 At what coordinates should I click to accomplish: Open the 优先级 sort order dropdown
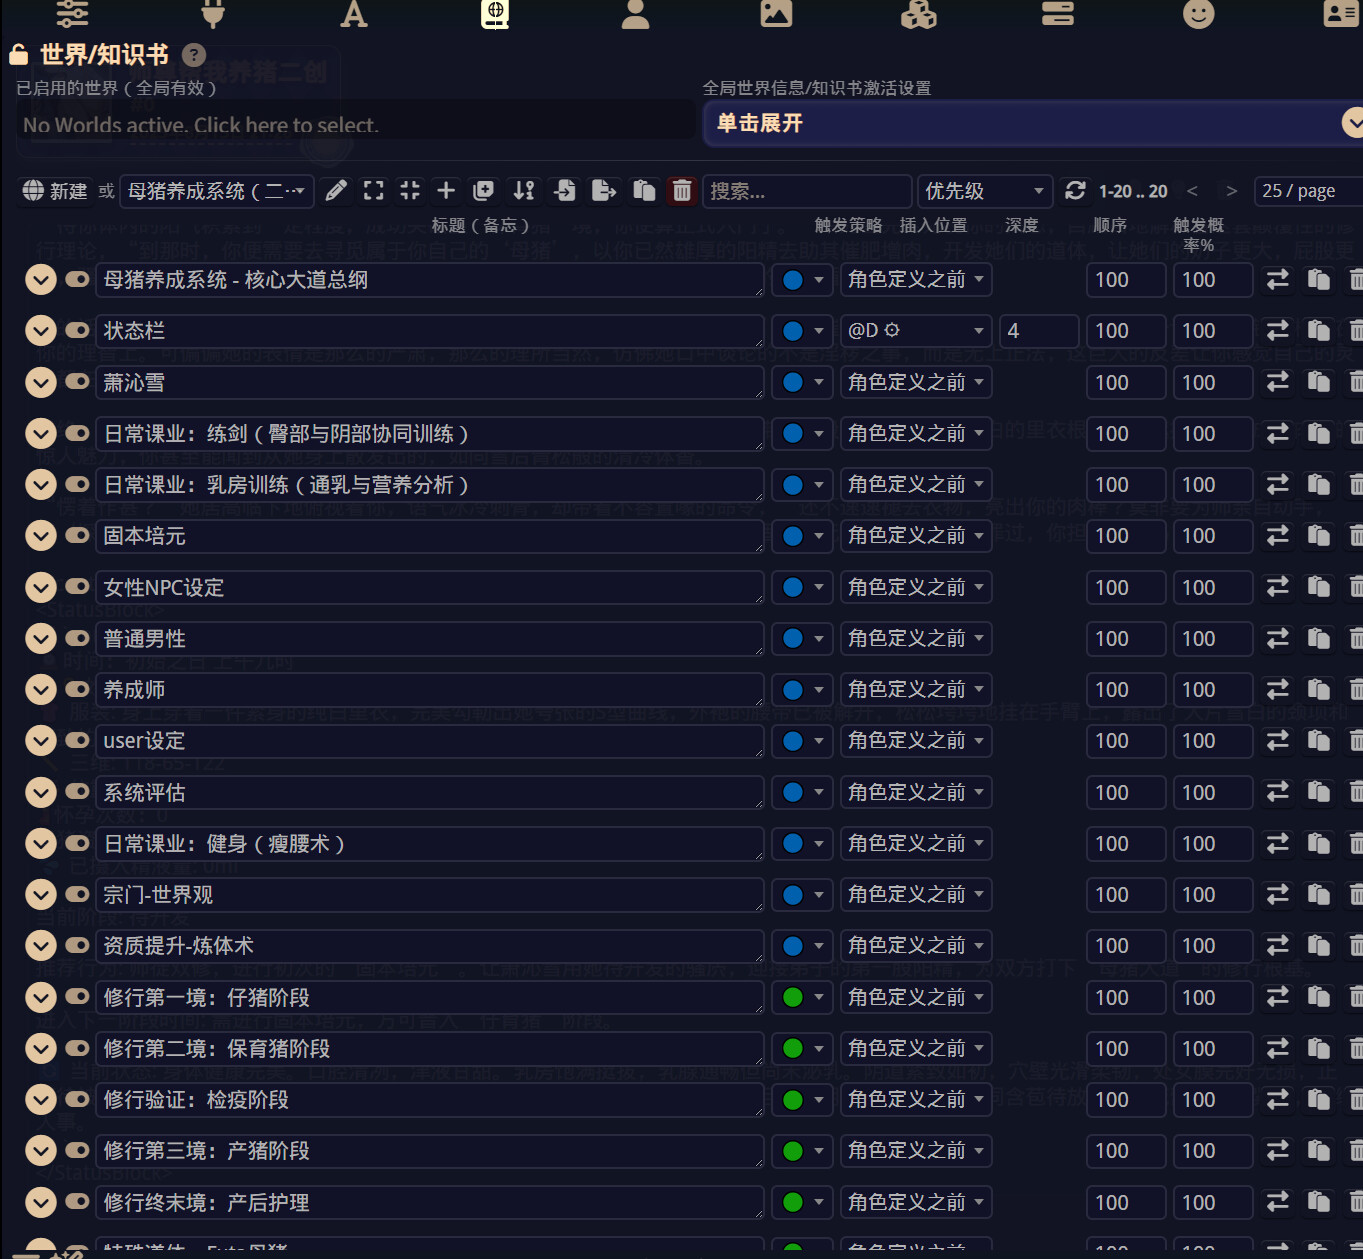pos(984,191)
